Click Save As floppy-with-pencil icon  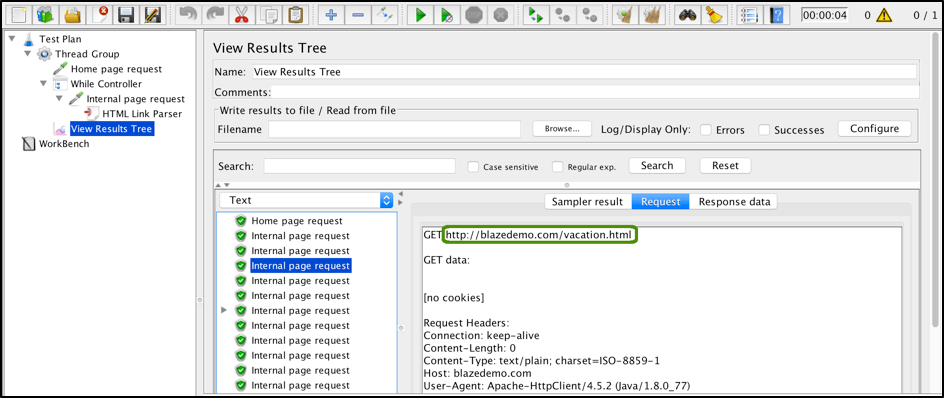pyautogui.click(x=153, y=14)
